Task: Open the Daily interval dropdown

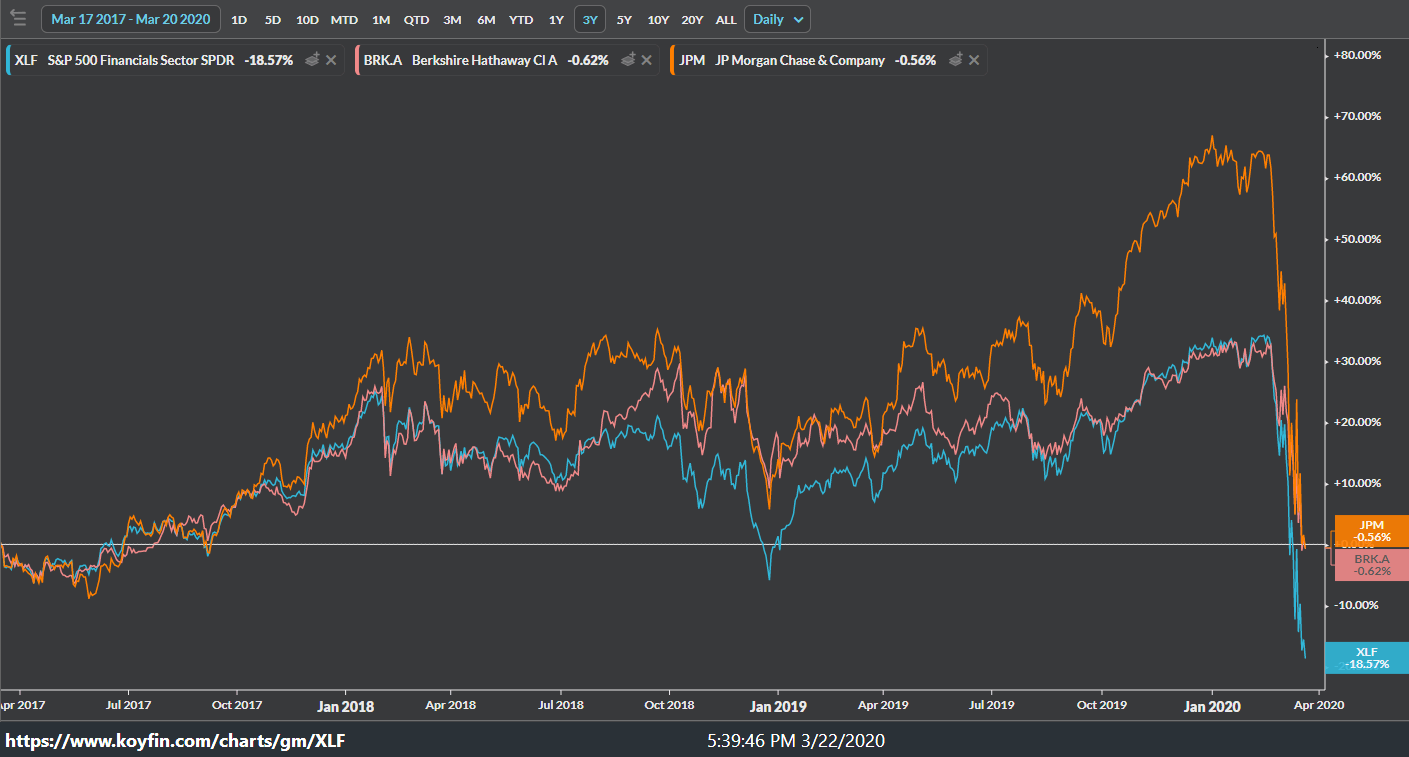Action: coord(777,19)
